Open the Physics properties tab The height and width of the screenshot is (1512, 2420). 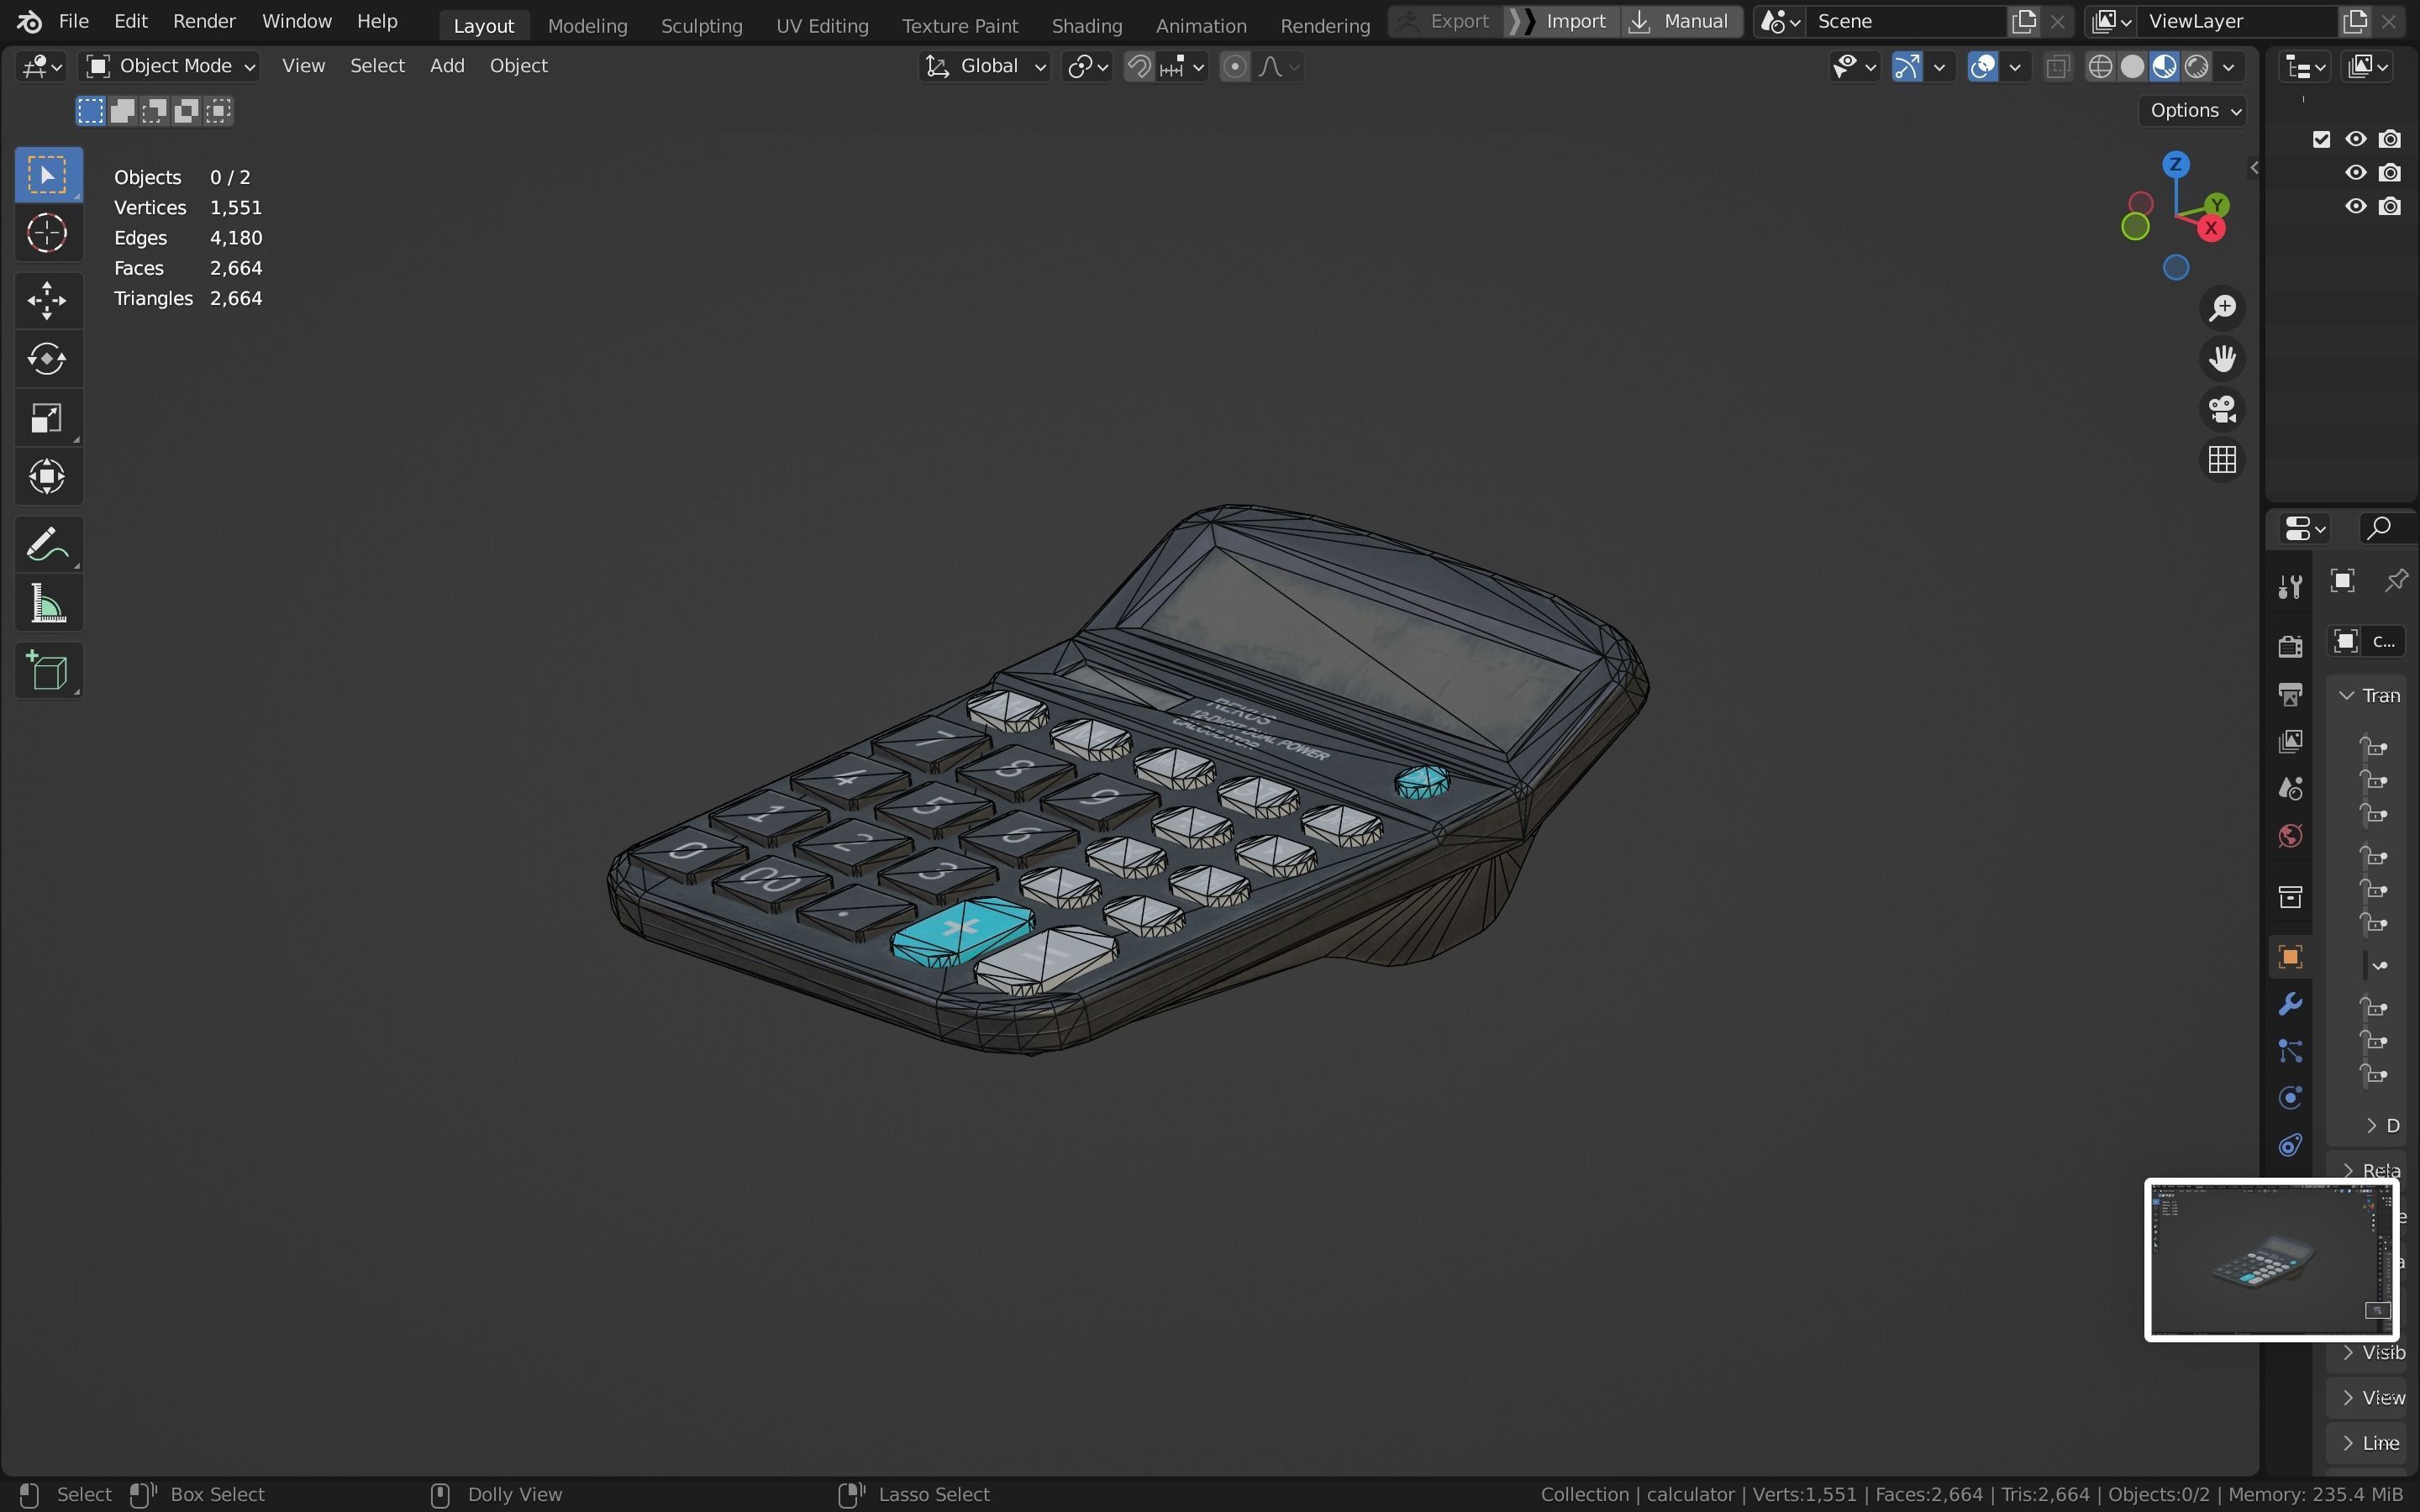[x=2290, y=1098]
